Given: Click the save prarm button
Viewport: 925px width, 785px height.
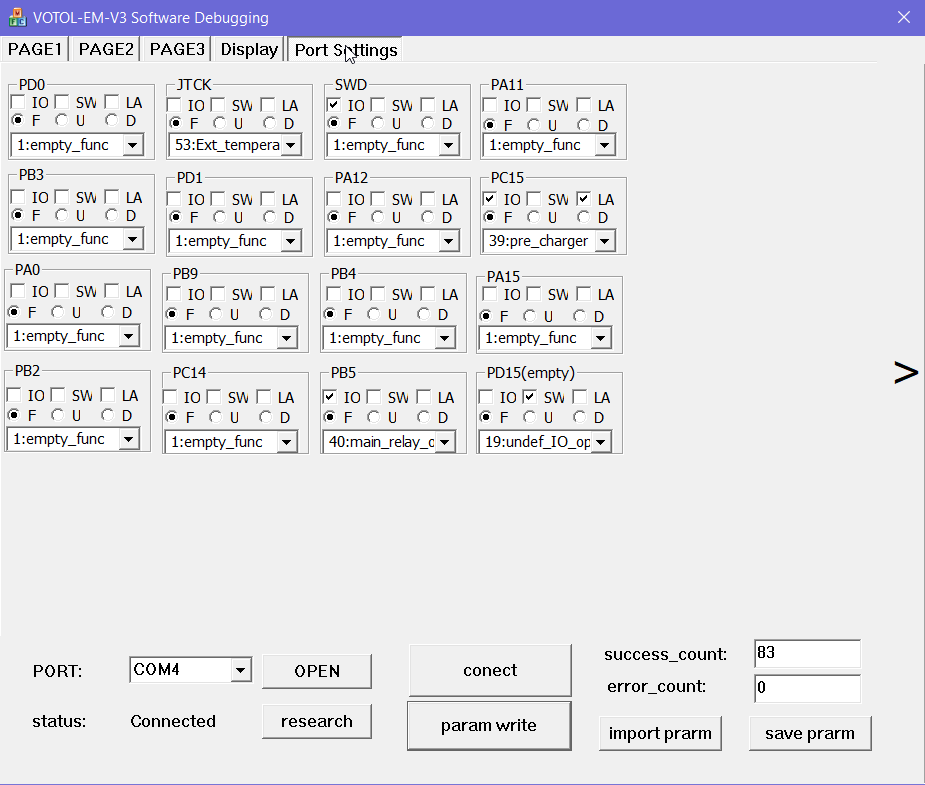Looking at the screenshot, I should tap(809, 733).
